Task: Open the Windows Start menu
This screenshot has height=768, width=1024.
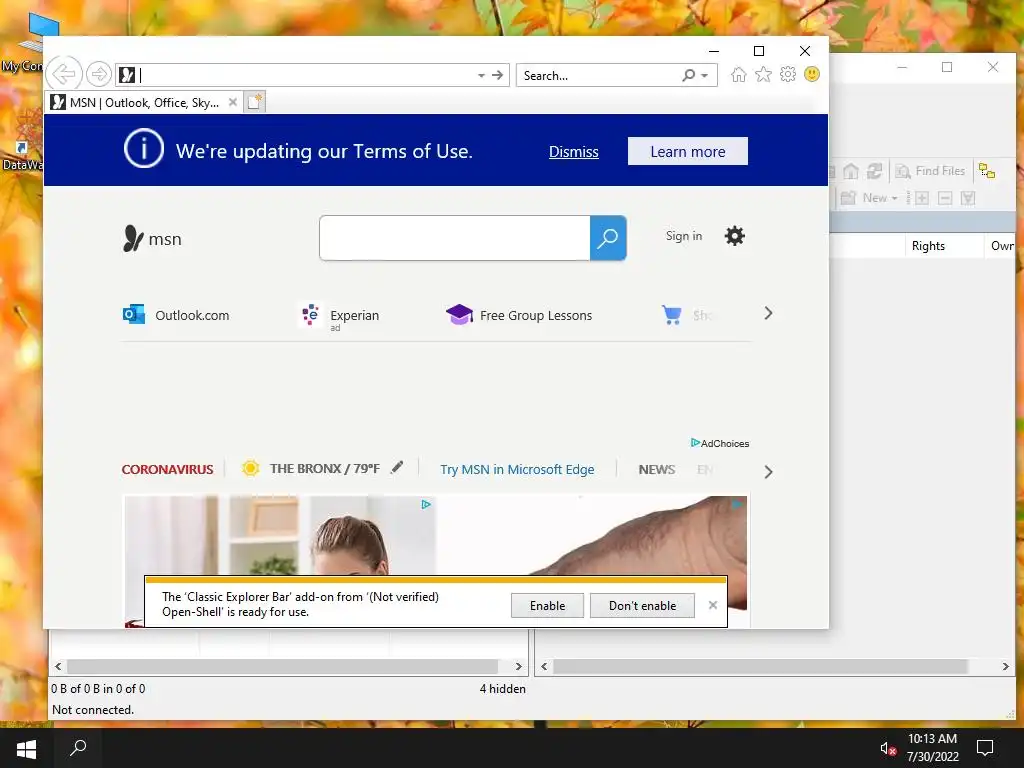Action: click(x=26, y=748)
